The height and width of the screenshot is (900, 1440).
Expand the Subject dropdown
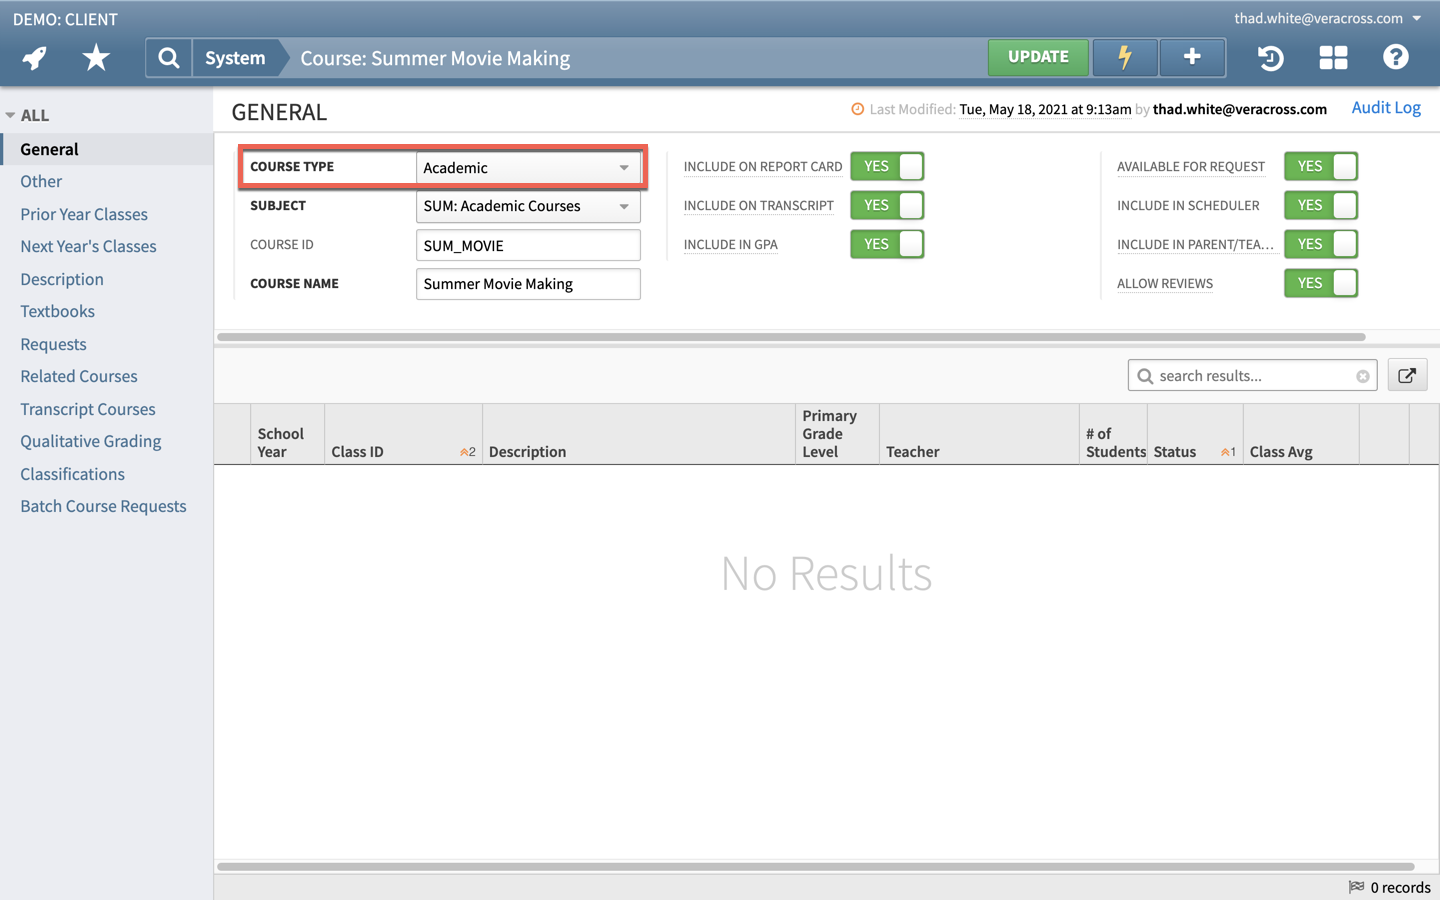(528, 206)
